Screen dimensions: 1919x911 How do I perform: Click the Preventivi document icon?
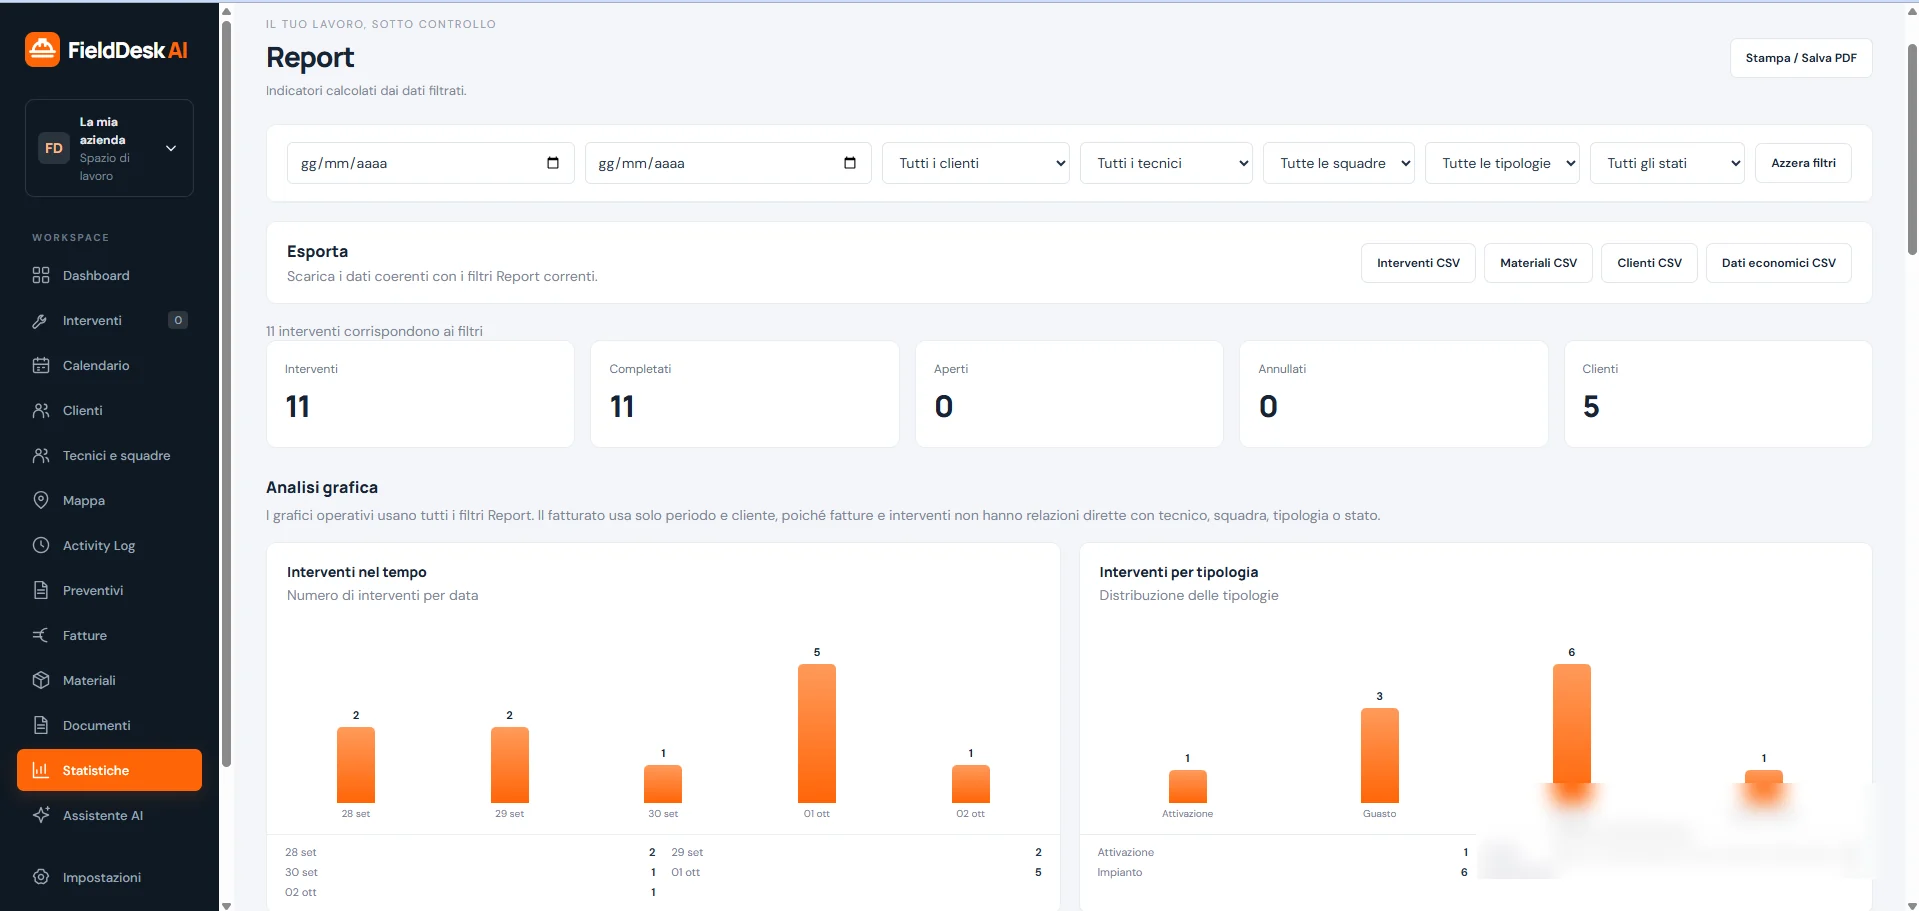(41, 590)
